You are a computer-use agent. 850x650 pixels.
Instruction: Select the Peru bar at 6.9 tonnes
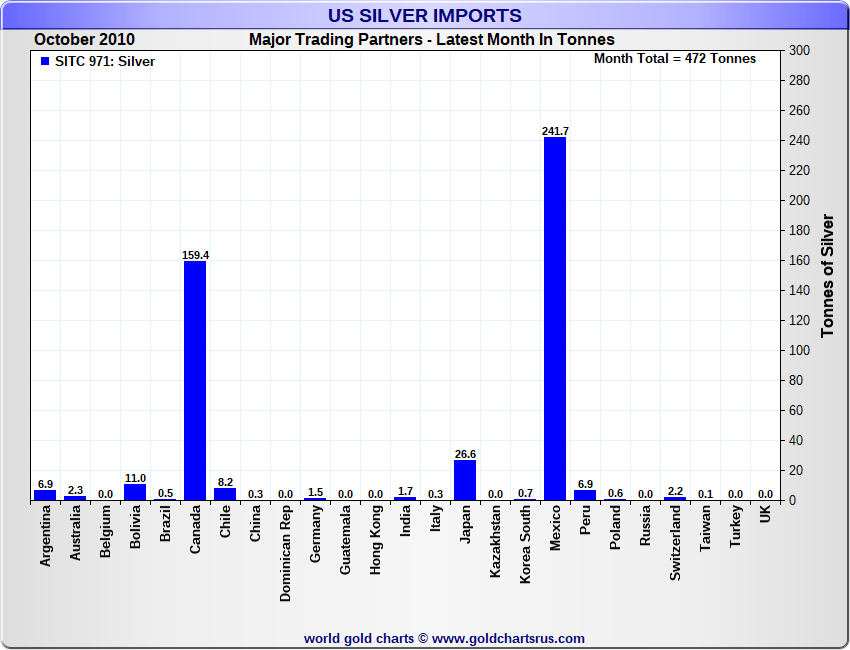[x=585, y=495]
